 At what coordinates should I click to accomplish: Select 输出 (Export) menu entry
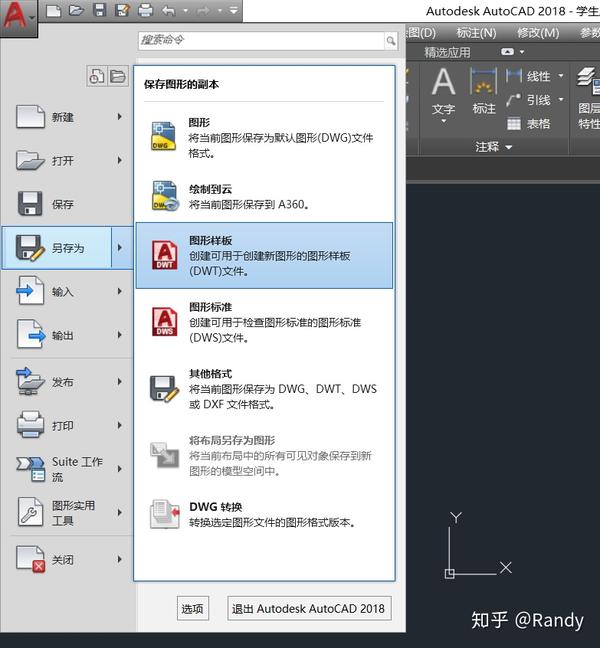click(68, 335)
